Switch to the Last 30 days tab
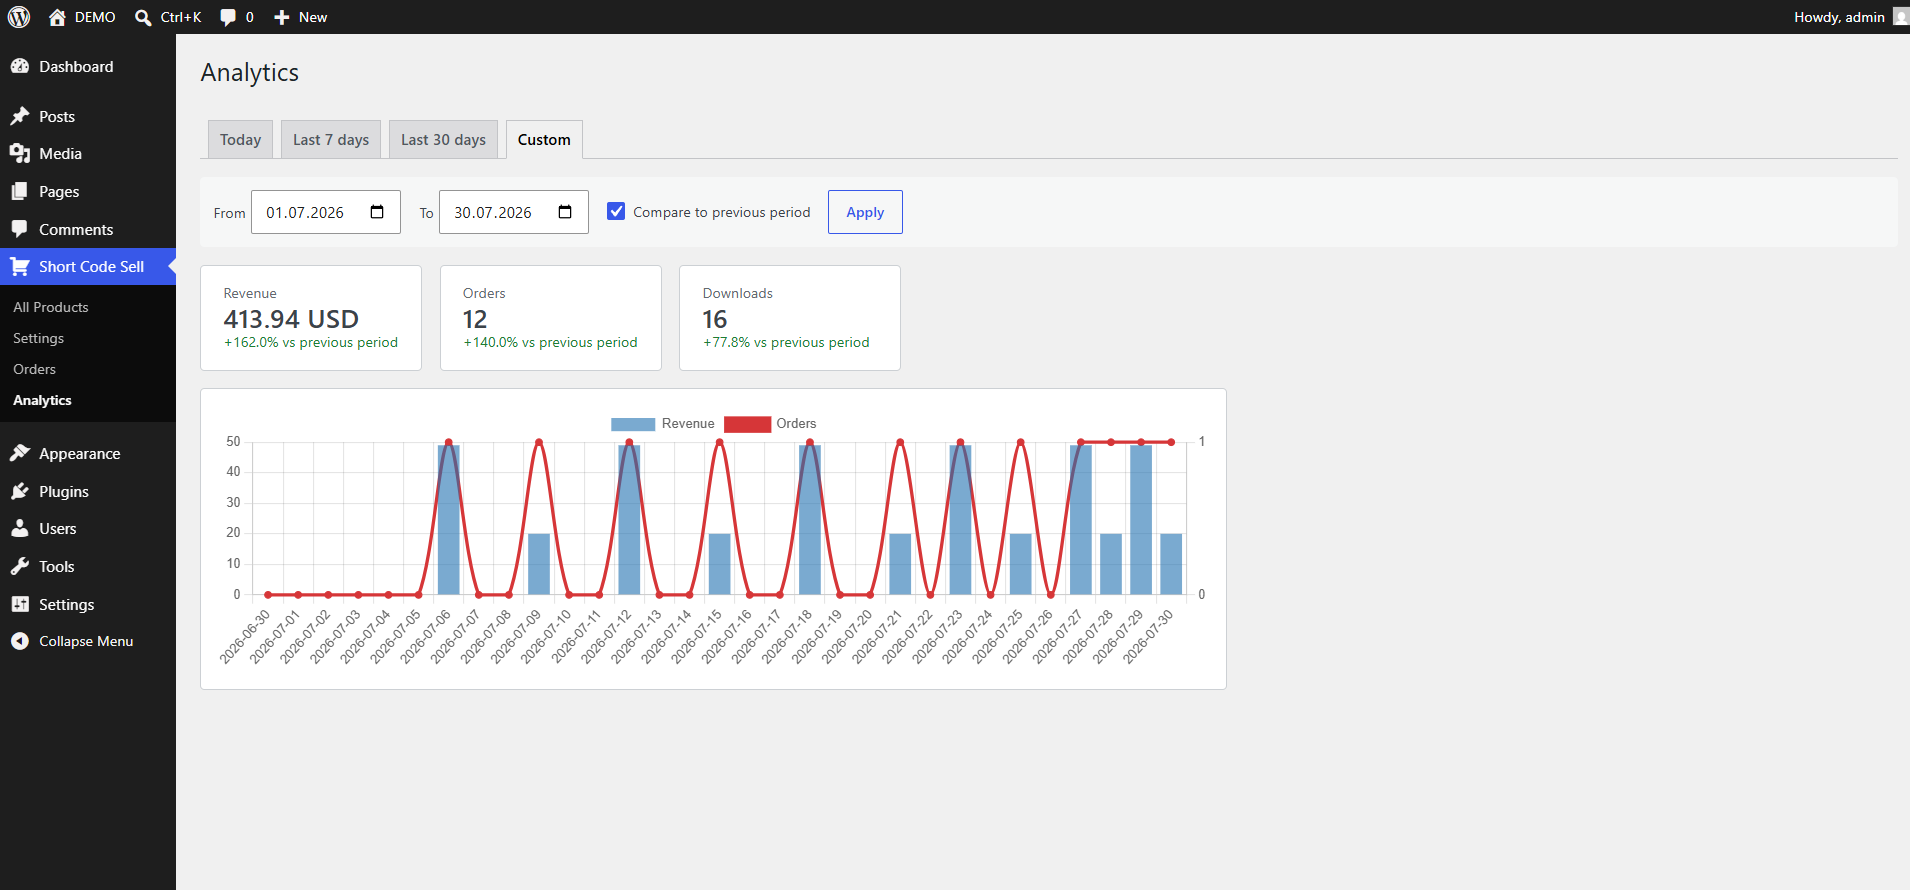The image size is (1910, 890). click(443, 139)
